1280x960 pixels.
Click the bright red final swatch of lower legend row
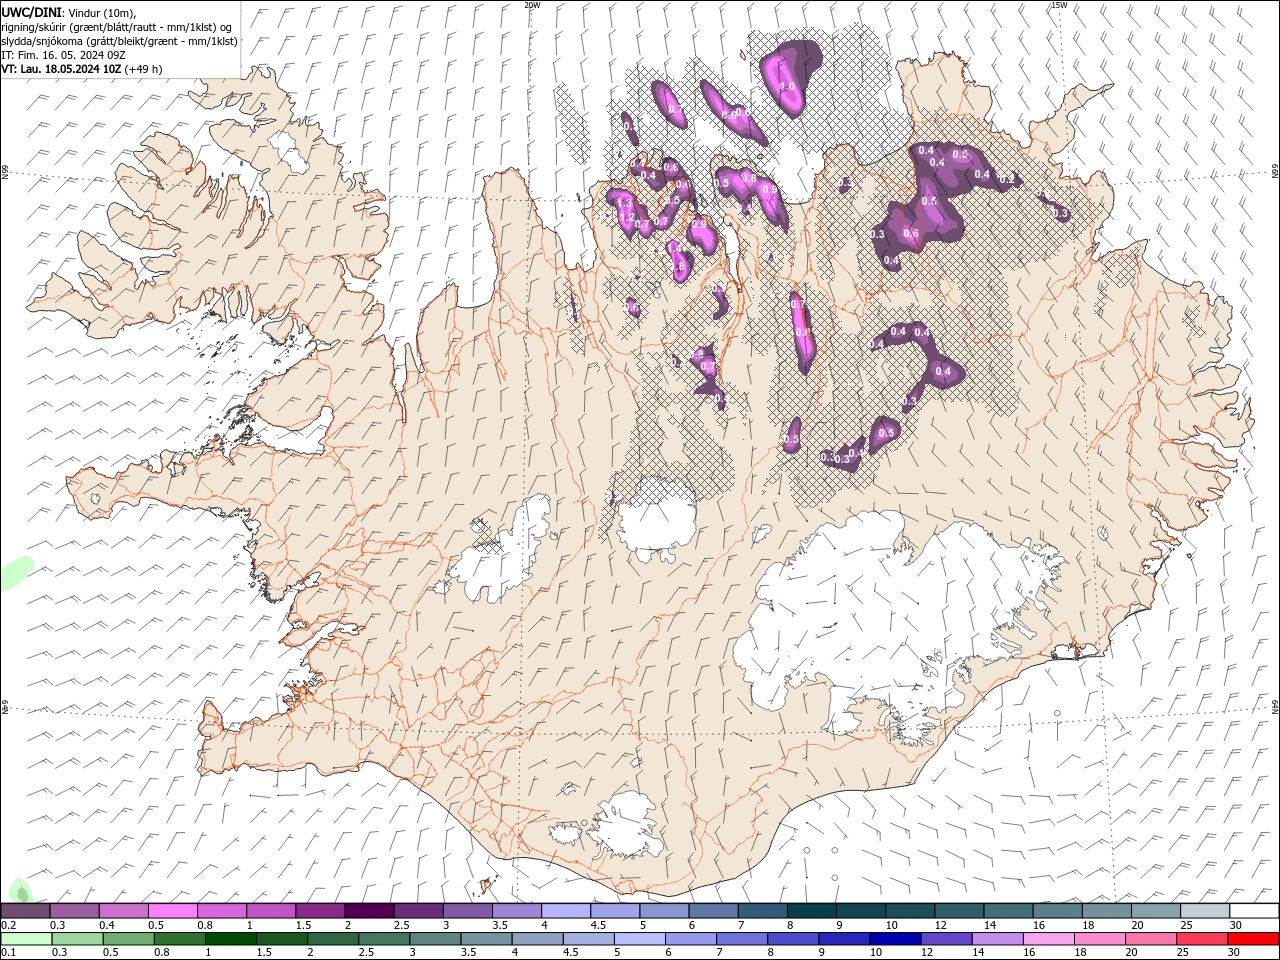tap(1254, 939)
